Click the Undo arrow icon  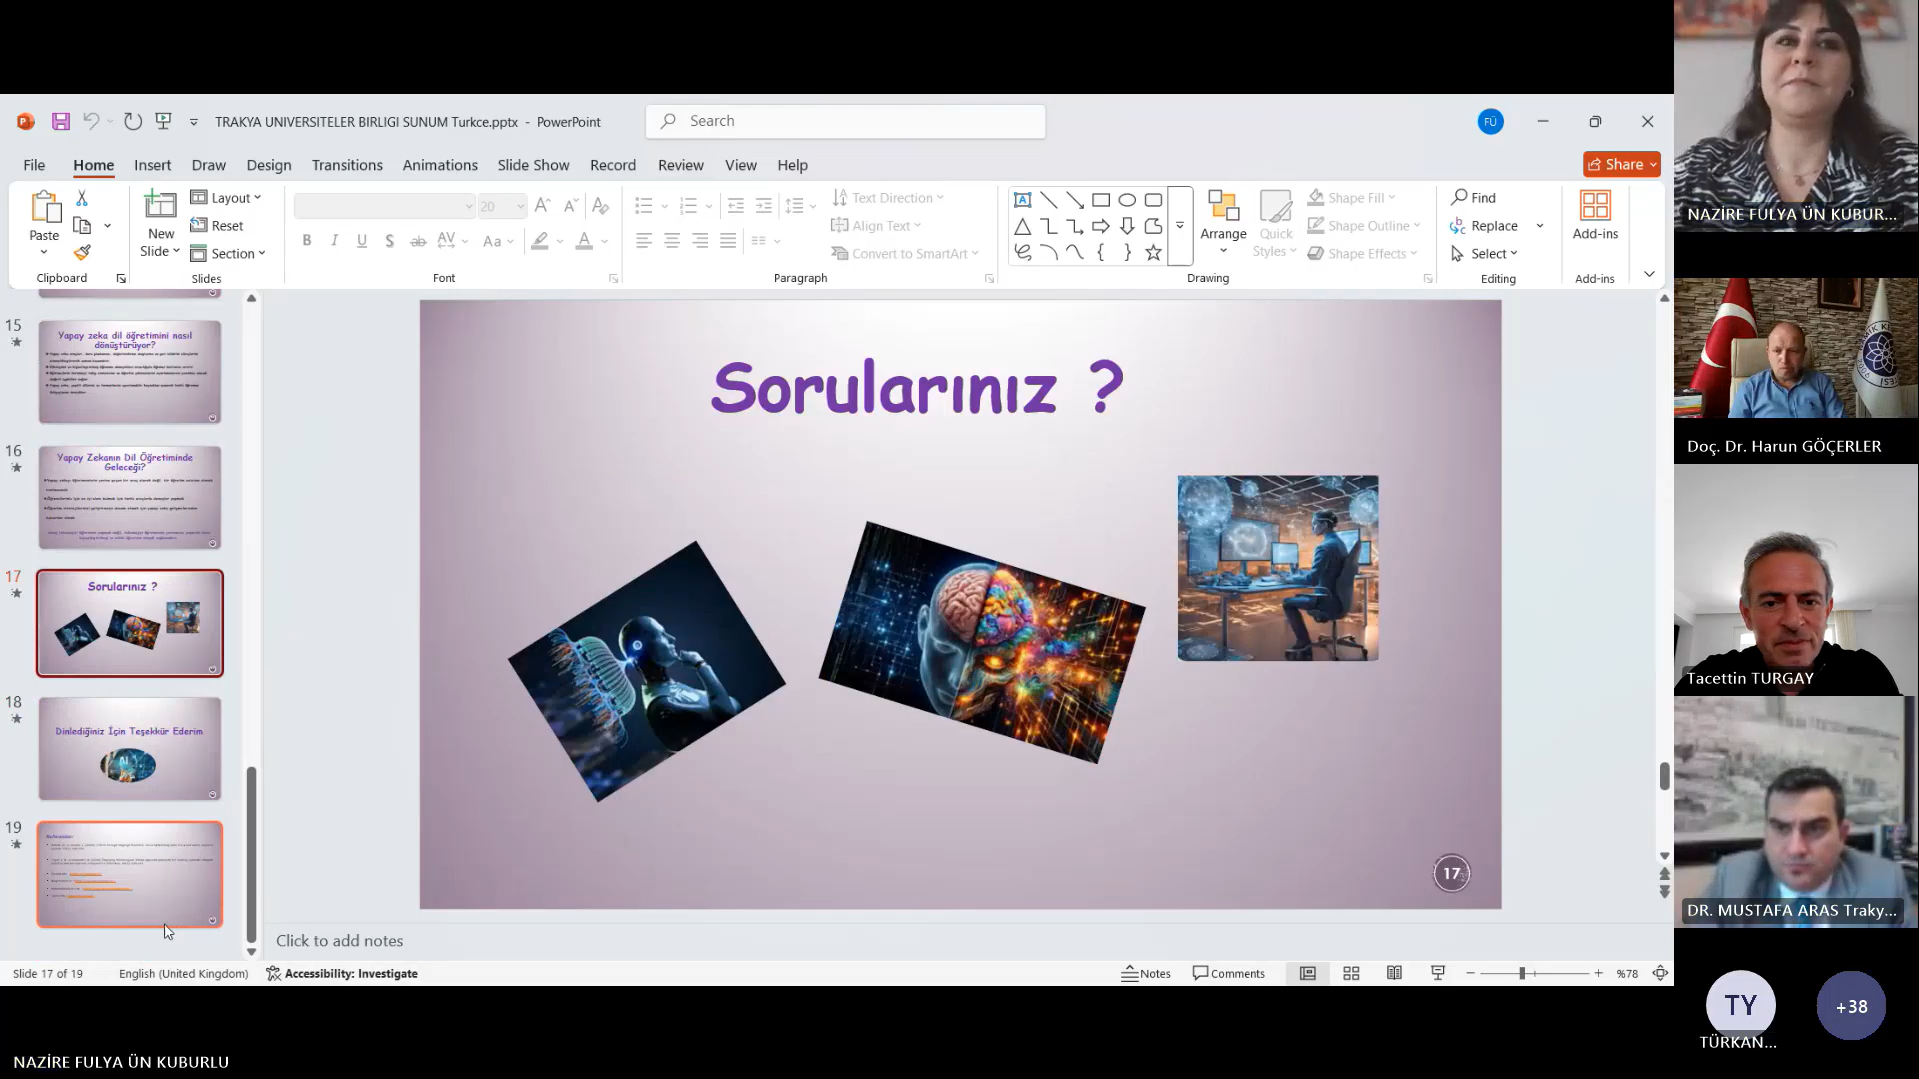91,121
